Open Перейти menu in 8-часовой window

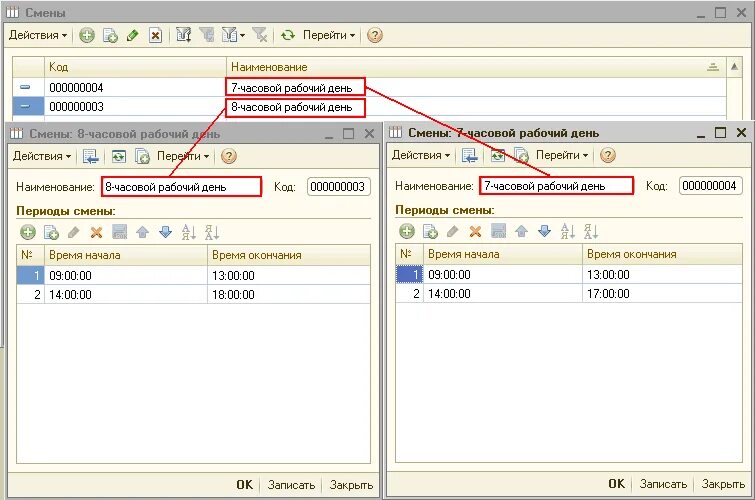coord(183,156)
